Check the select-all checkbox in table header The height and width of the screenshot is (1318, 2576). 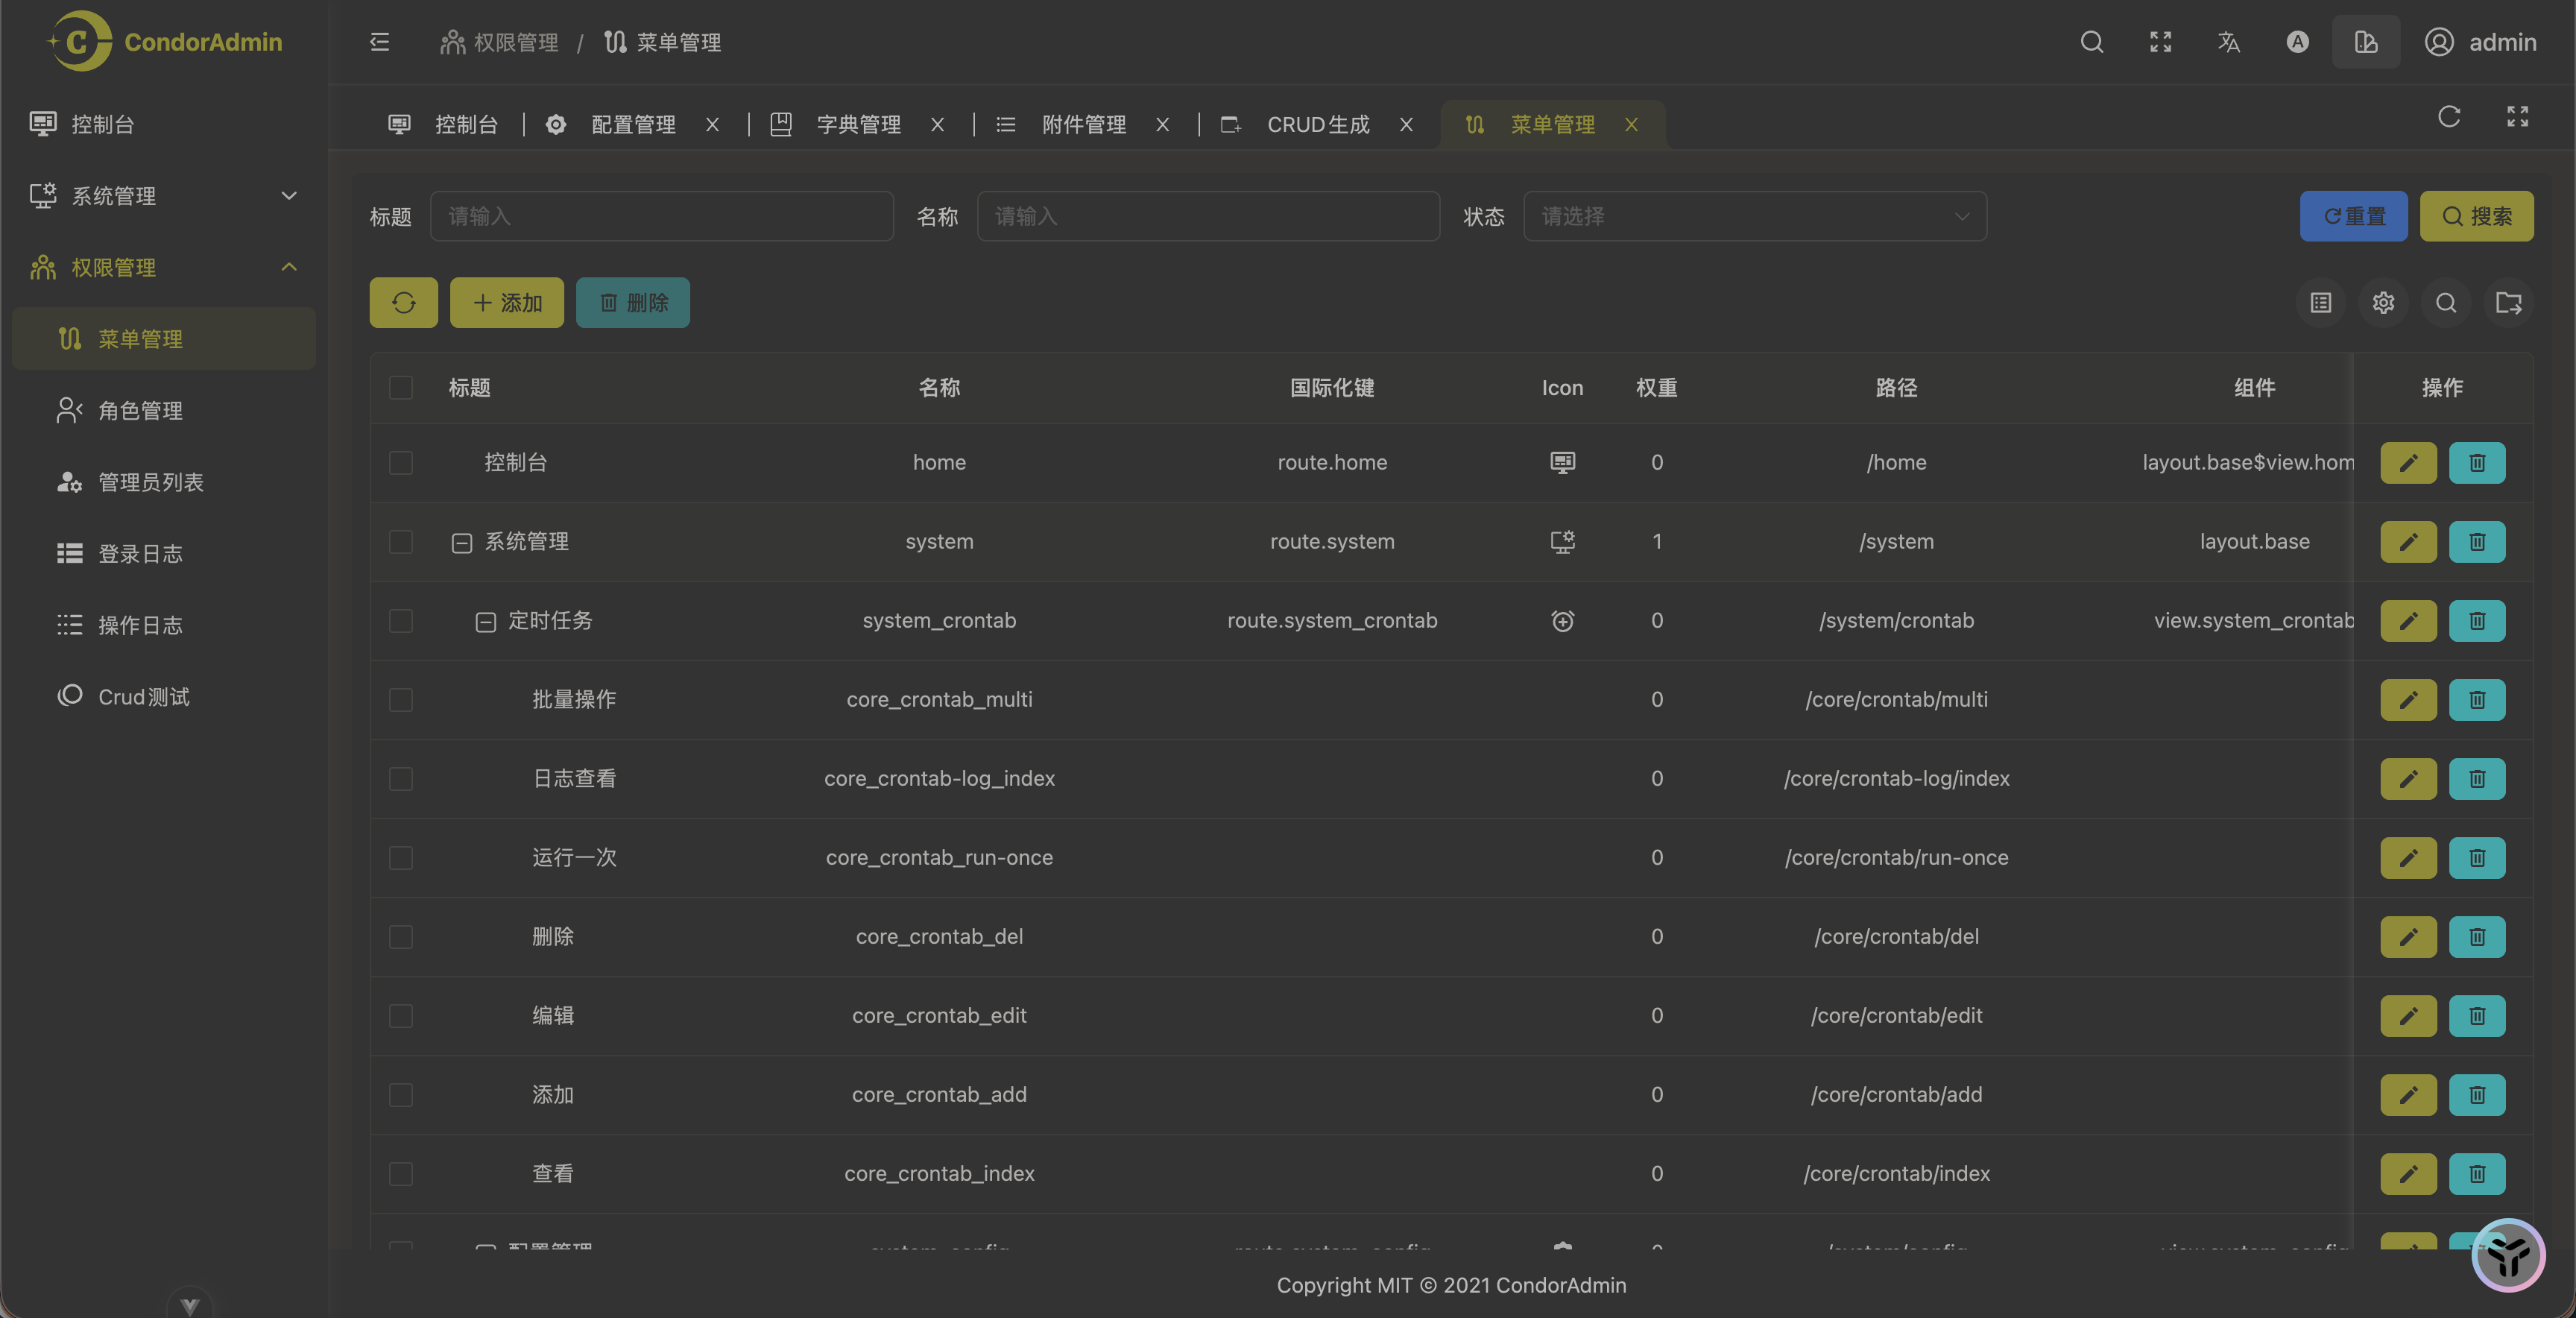point(401,388)
